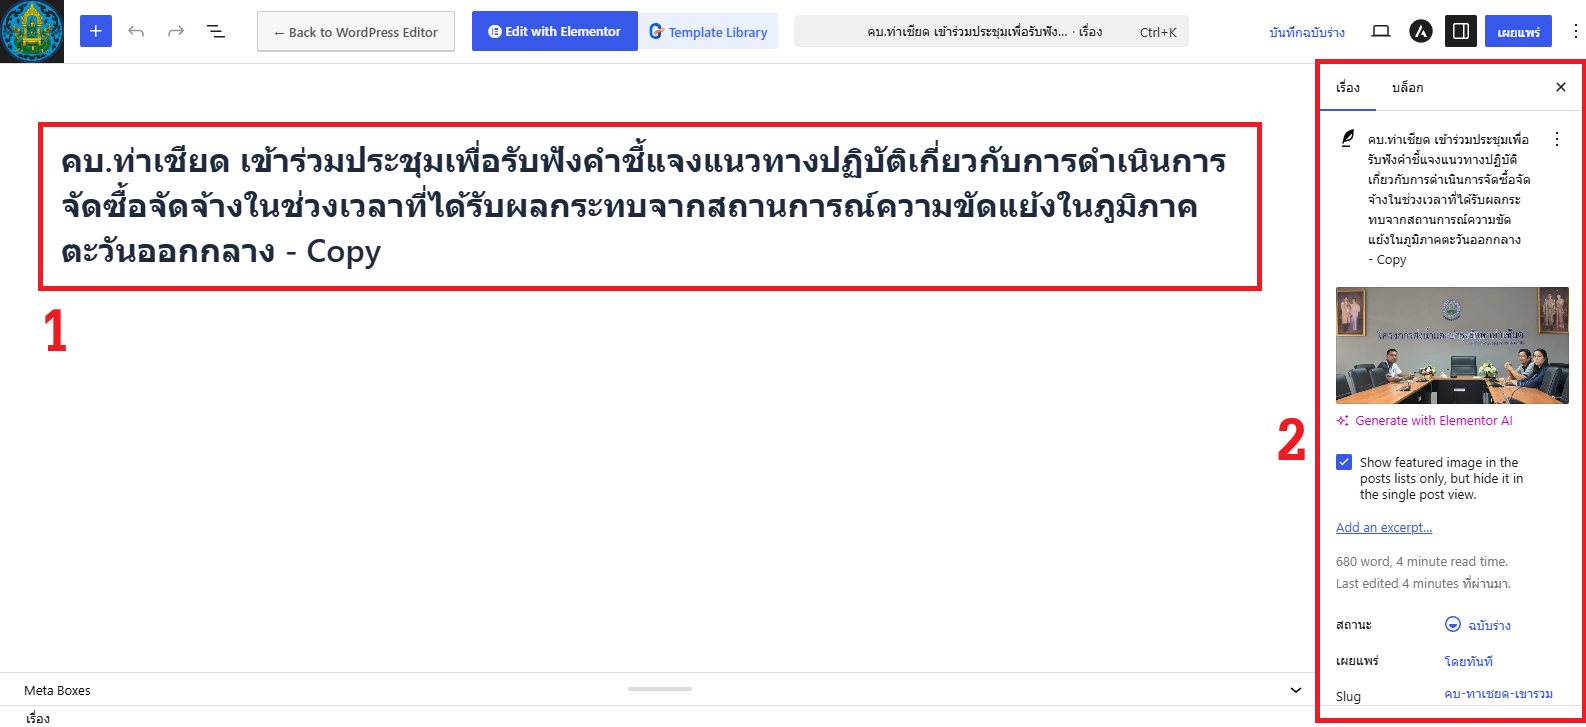Click Back to WordPress Editor button
Screen dimensions: 1586x727
(x=356, y=32)
